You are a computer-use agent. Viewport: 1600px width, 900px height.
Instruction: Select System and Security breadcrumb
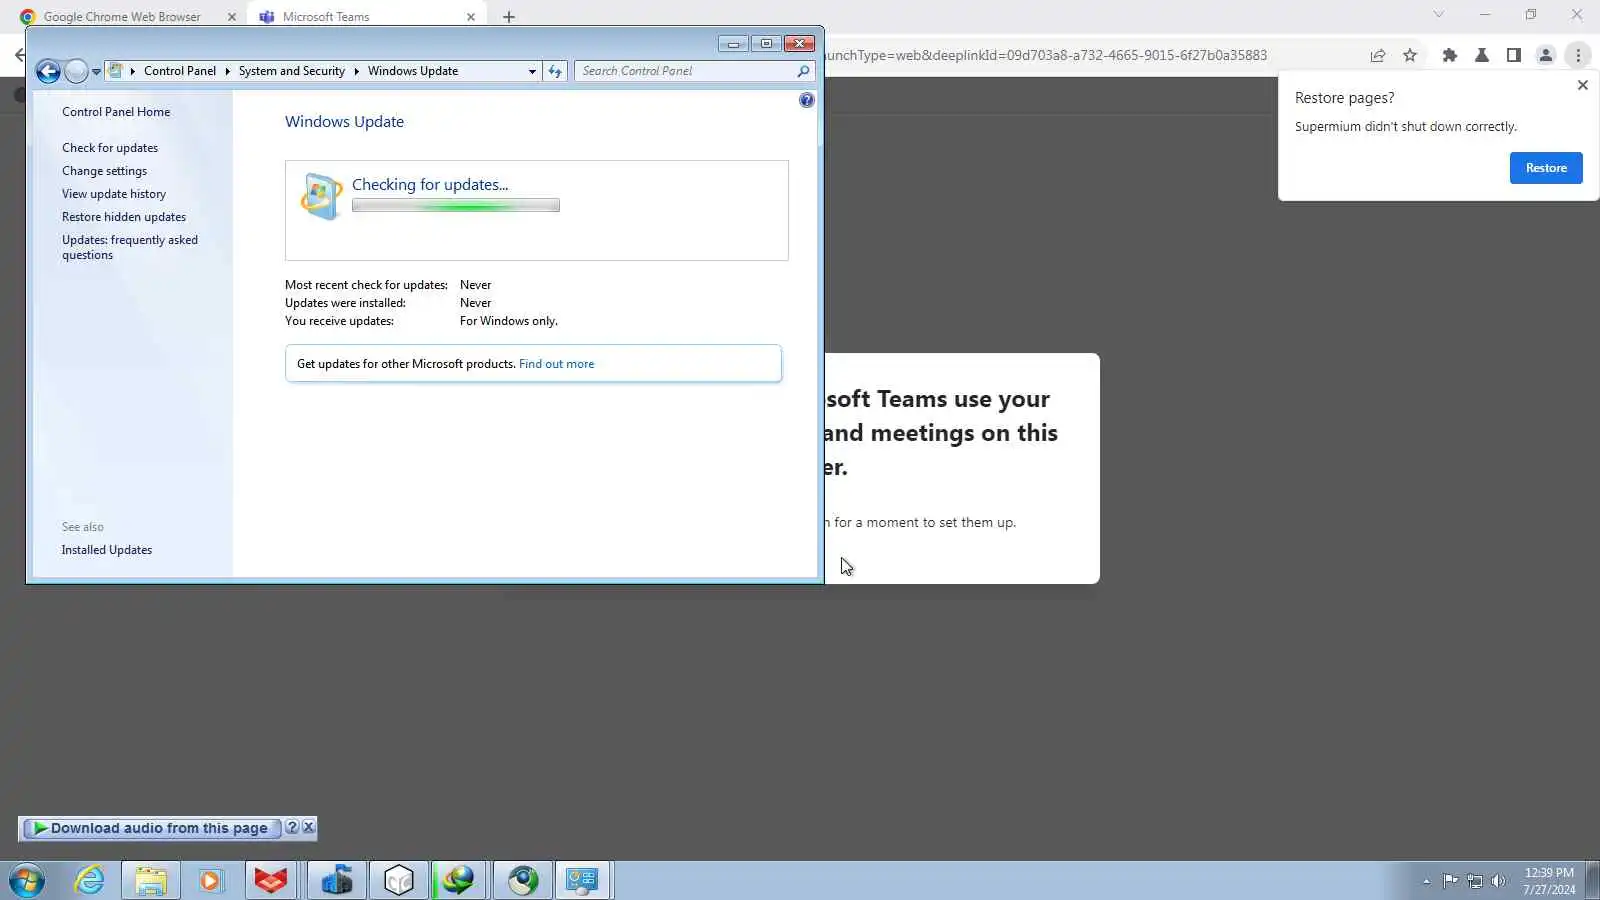pos(292,71)
